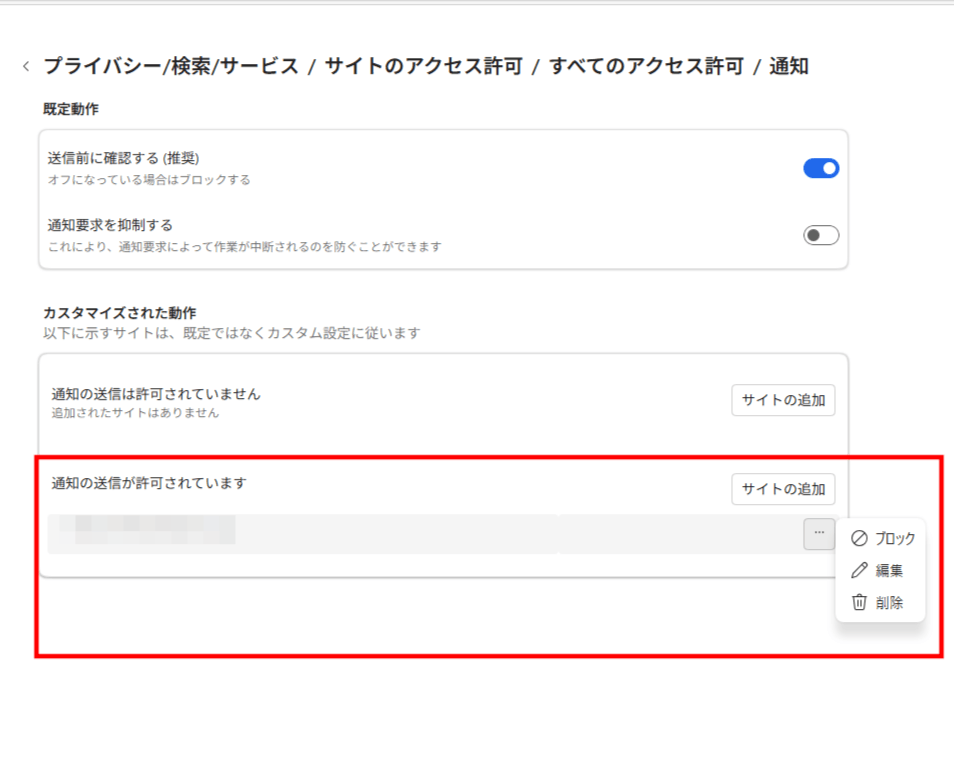954x763 pixels.
Task: Click サイトの追加 in the not-allowed section
Action: coord(783,400)
